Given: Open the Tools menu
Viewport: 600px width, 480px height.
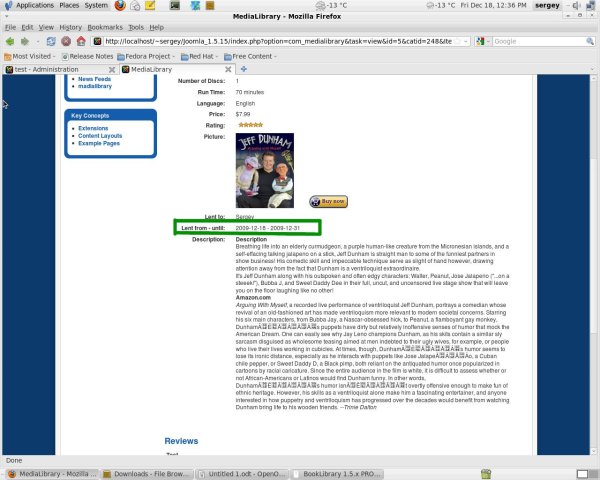Looking at the screenshot, I should (136, 27).
